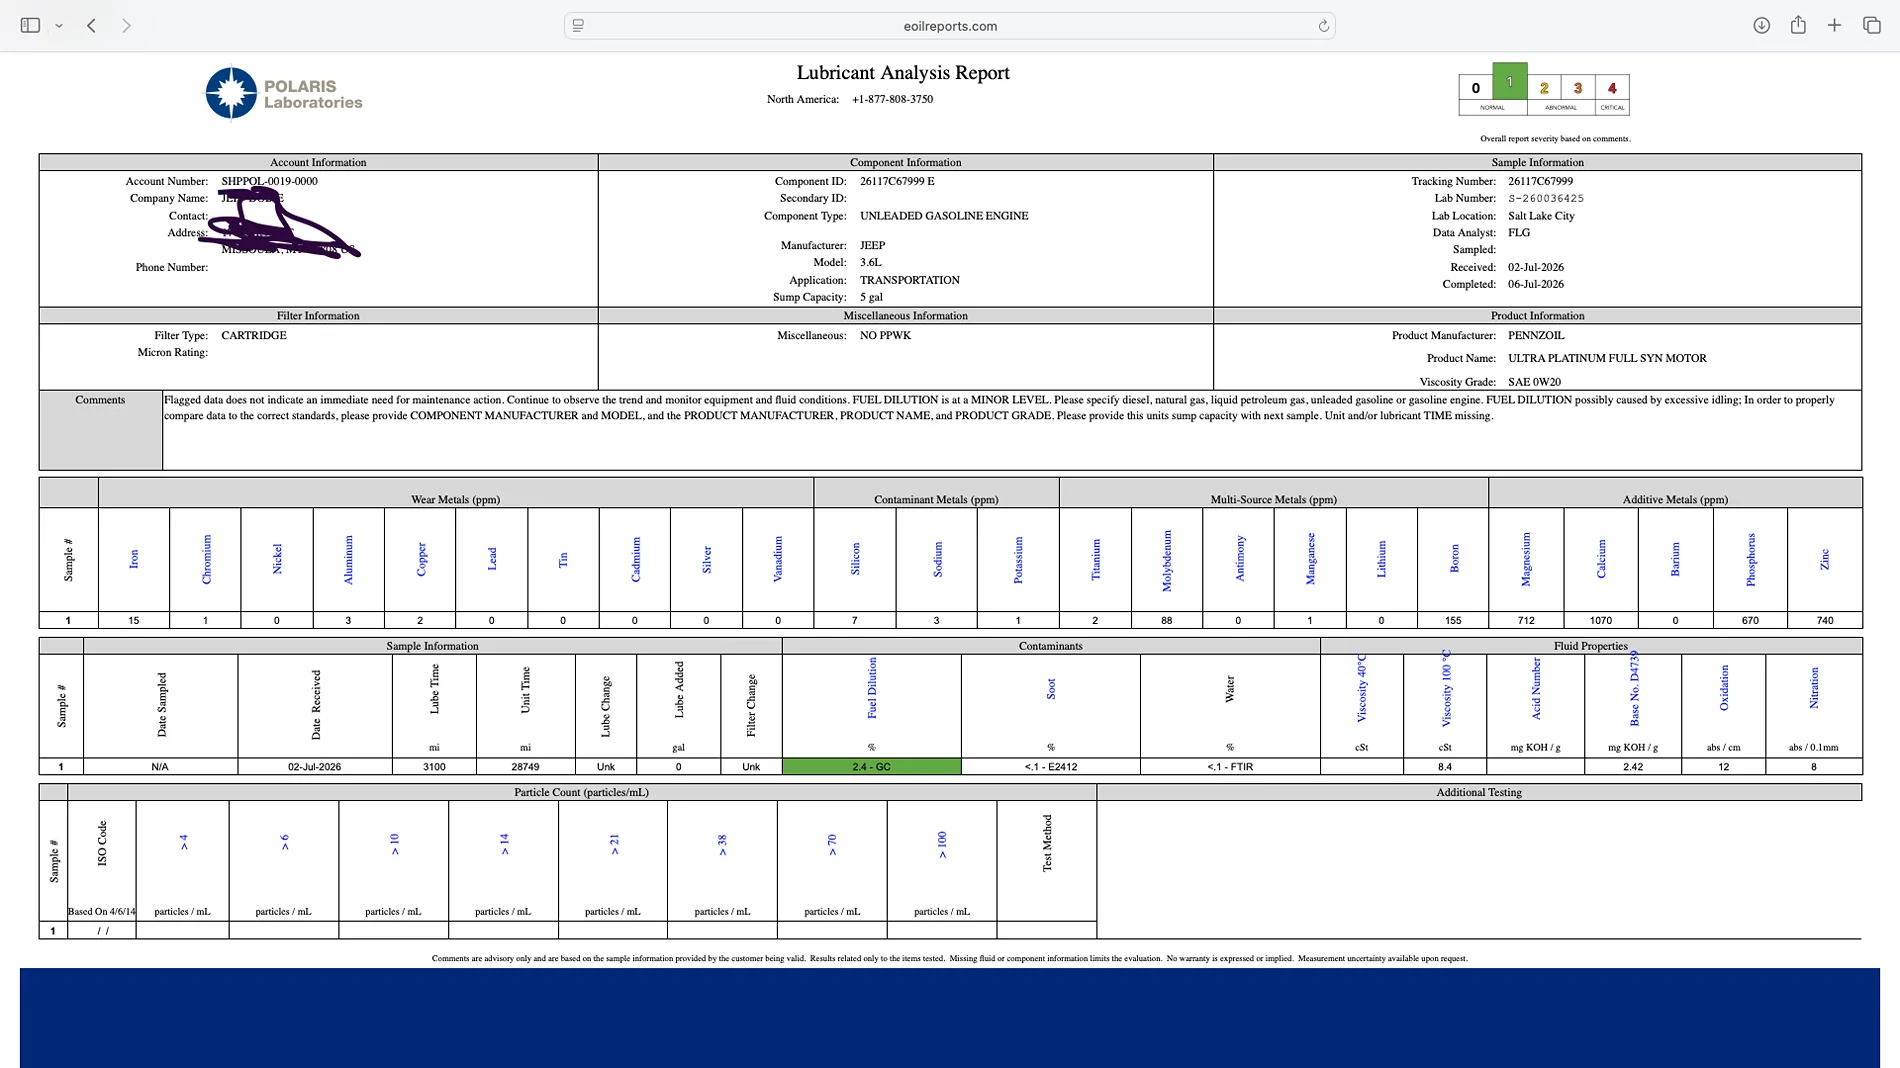The image size is (1900, 1068).
Task: Click the Viscosity 100 °C value 8.4
Action: [x=1444, y=767]
